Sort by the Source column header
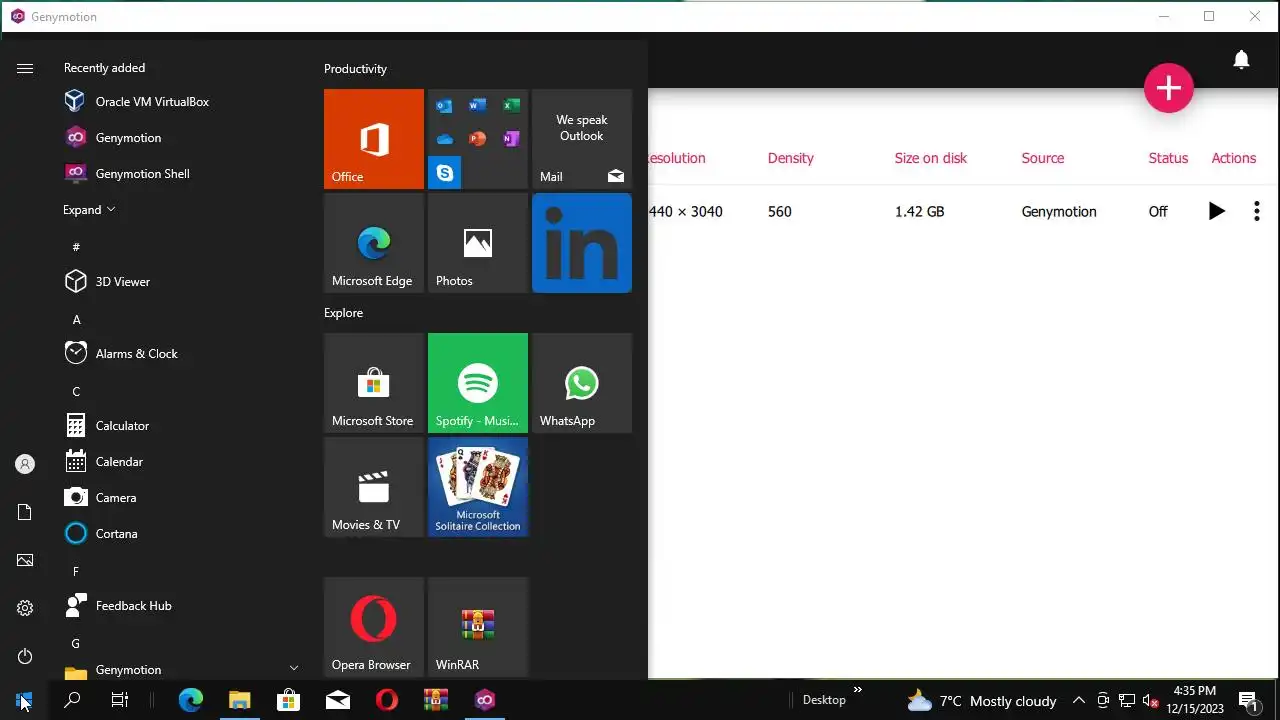The height and width of the screenshot is (720, 1280). point(1042,158)
